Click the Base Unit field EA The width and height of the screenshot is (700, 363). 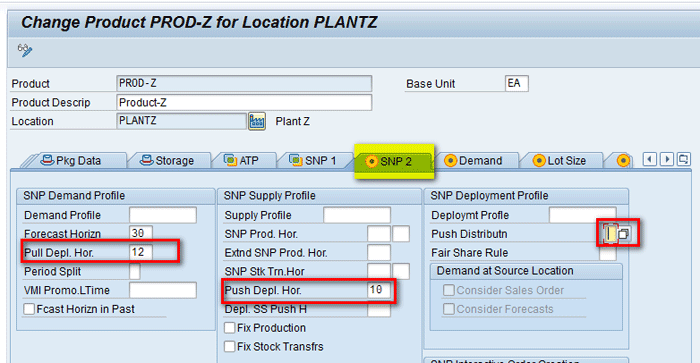(517, 83)
